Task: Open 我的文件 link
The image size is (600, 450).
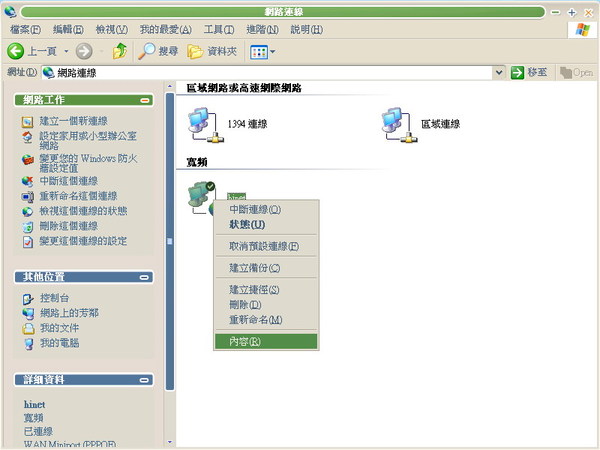Action: (x=60, y=328)
